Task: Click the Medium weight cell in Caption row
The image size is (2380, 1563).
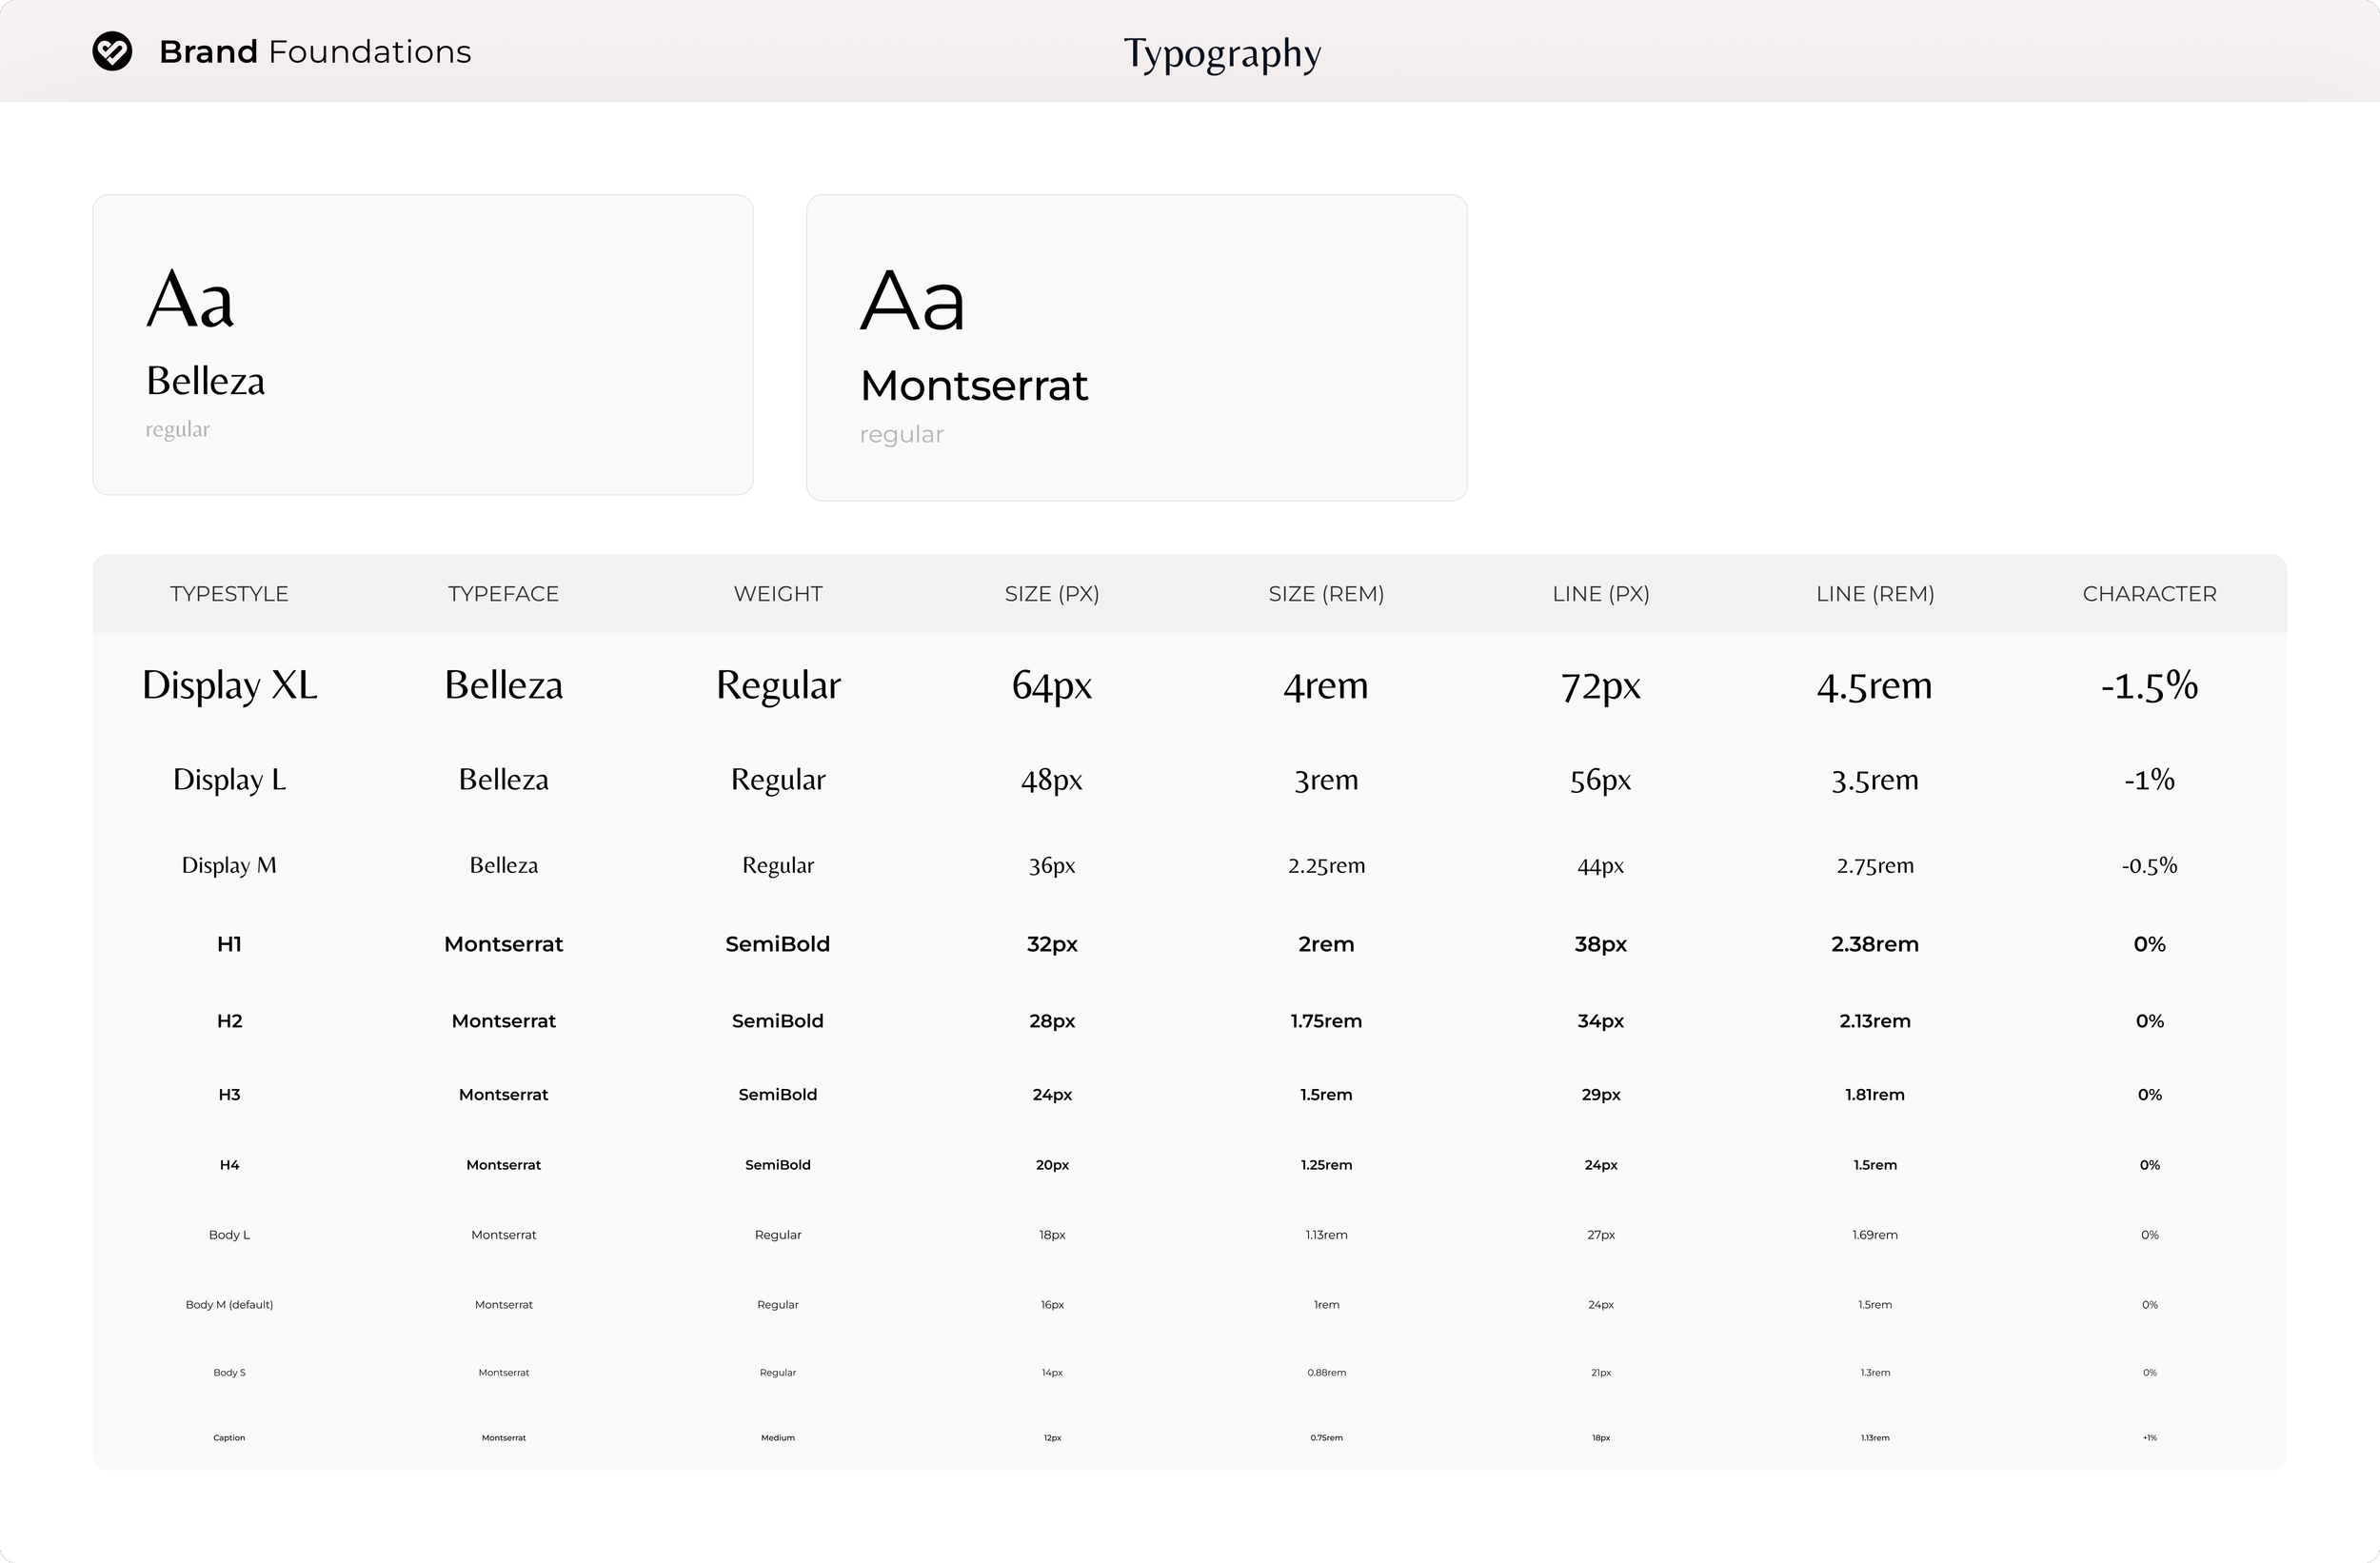Action: tap(778, 1437)
